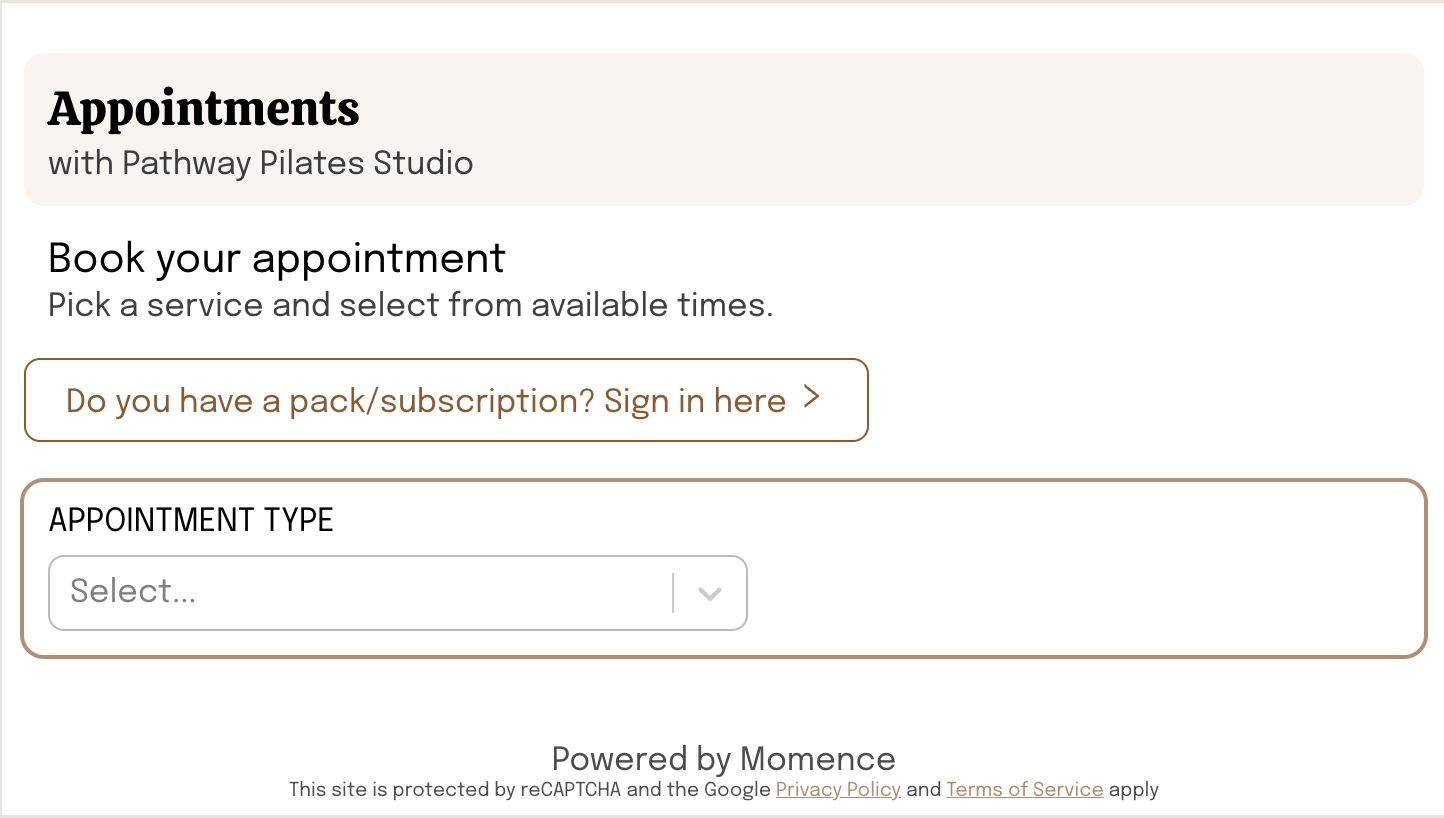Click the Select... placeholder text

pyautogui.click(x=133, y=591)
